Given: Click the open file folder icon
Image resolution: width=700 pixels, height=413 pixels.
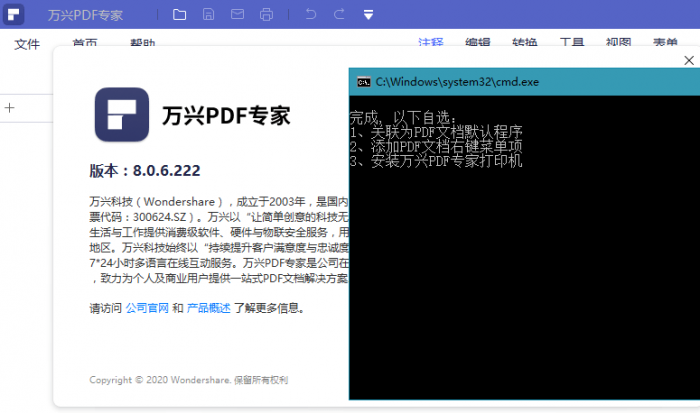Looking at the screenshot, I should (x=179, y=15).
